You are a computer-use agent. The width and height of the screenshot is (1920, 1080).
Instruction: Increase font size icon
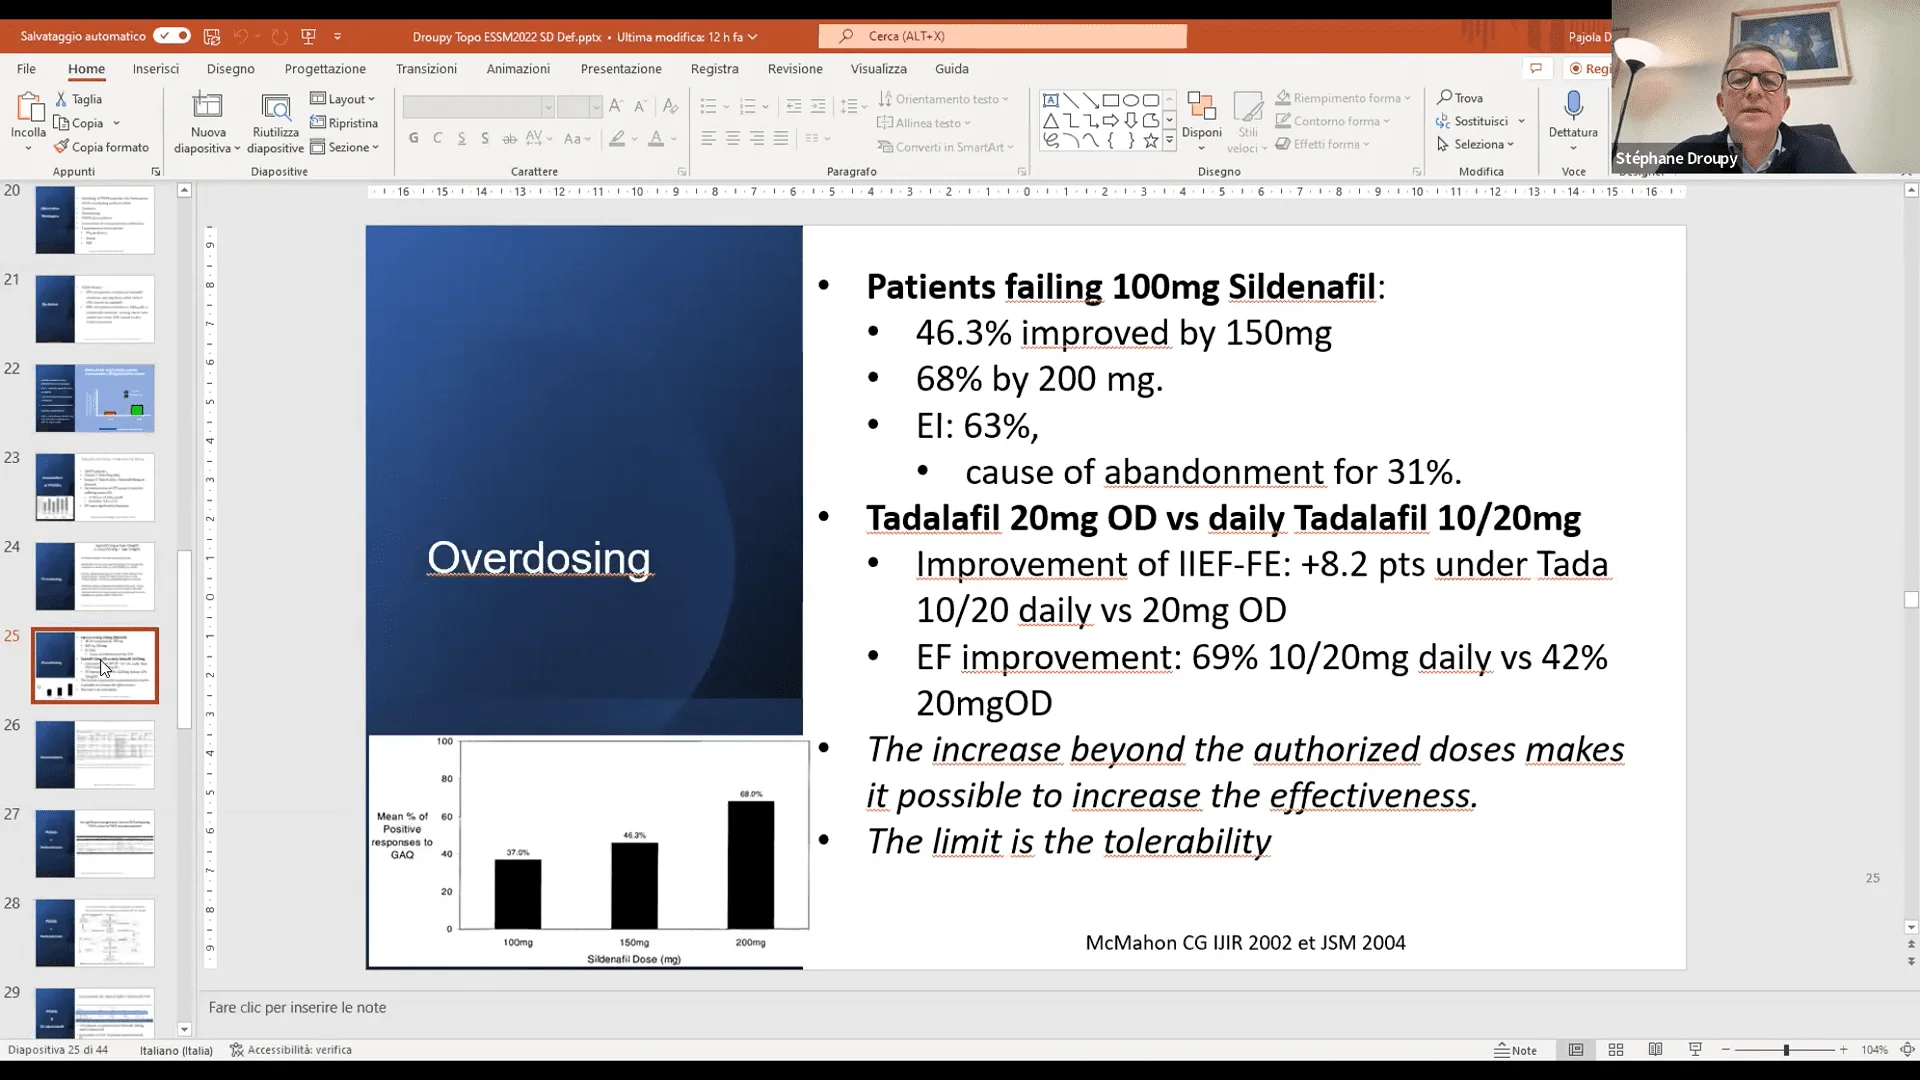coord(616,106)
